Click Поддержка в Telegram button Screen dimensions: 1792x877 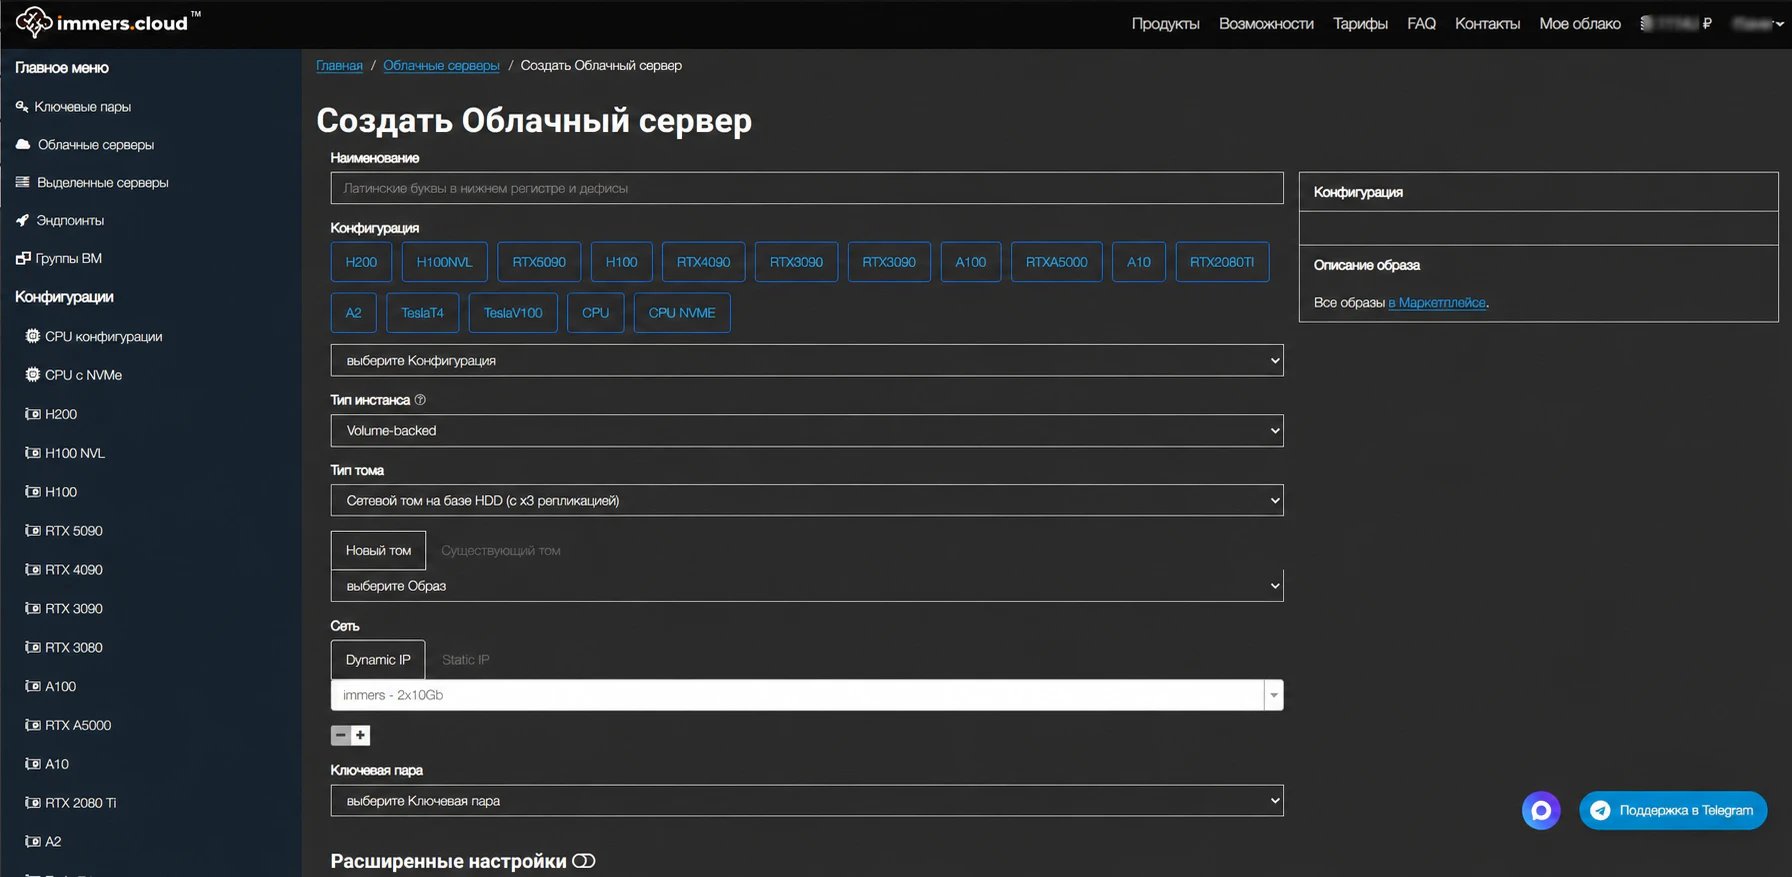1673,810
